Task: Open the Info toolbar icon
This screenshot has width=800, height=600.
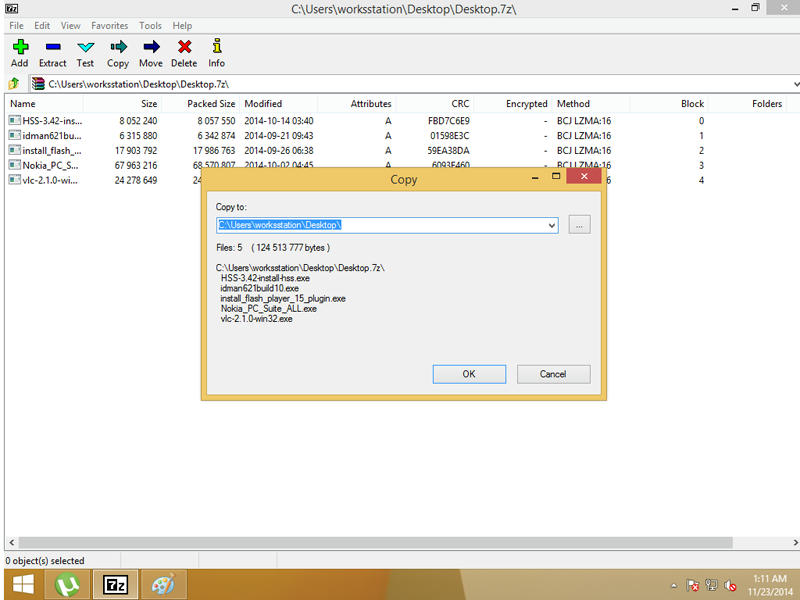Action: (217, 46)
